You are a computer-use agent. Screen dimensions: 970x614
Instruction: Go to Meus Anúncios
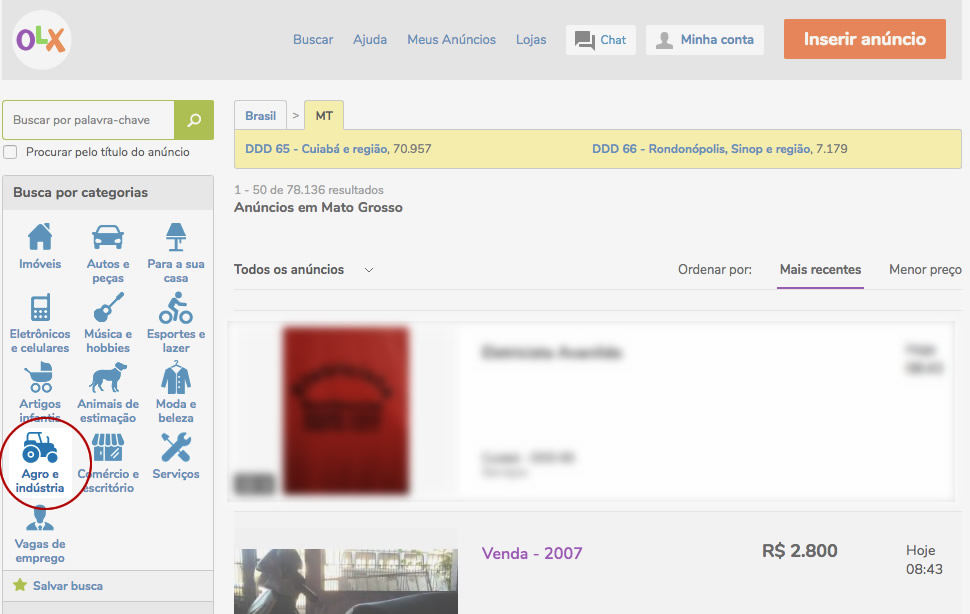tap(452, 40)
